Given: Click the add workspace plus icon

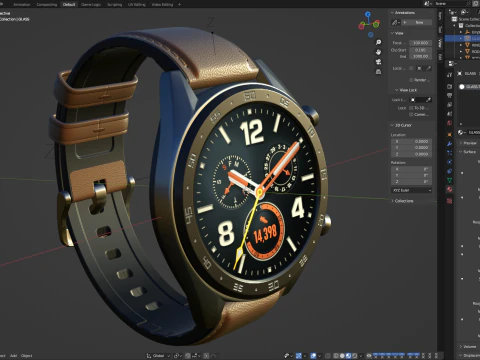Looking at the screenshot, I should click(179, 4).
